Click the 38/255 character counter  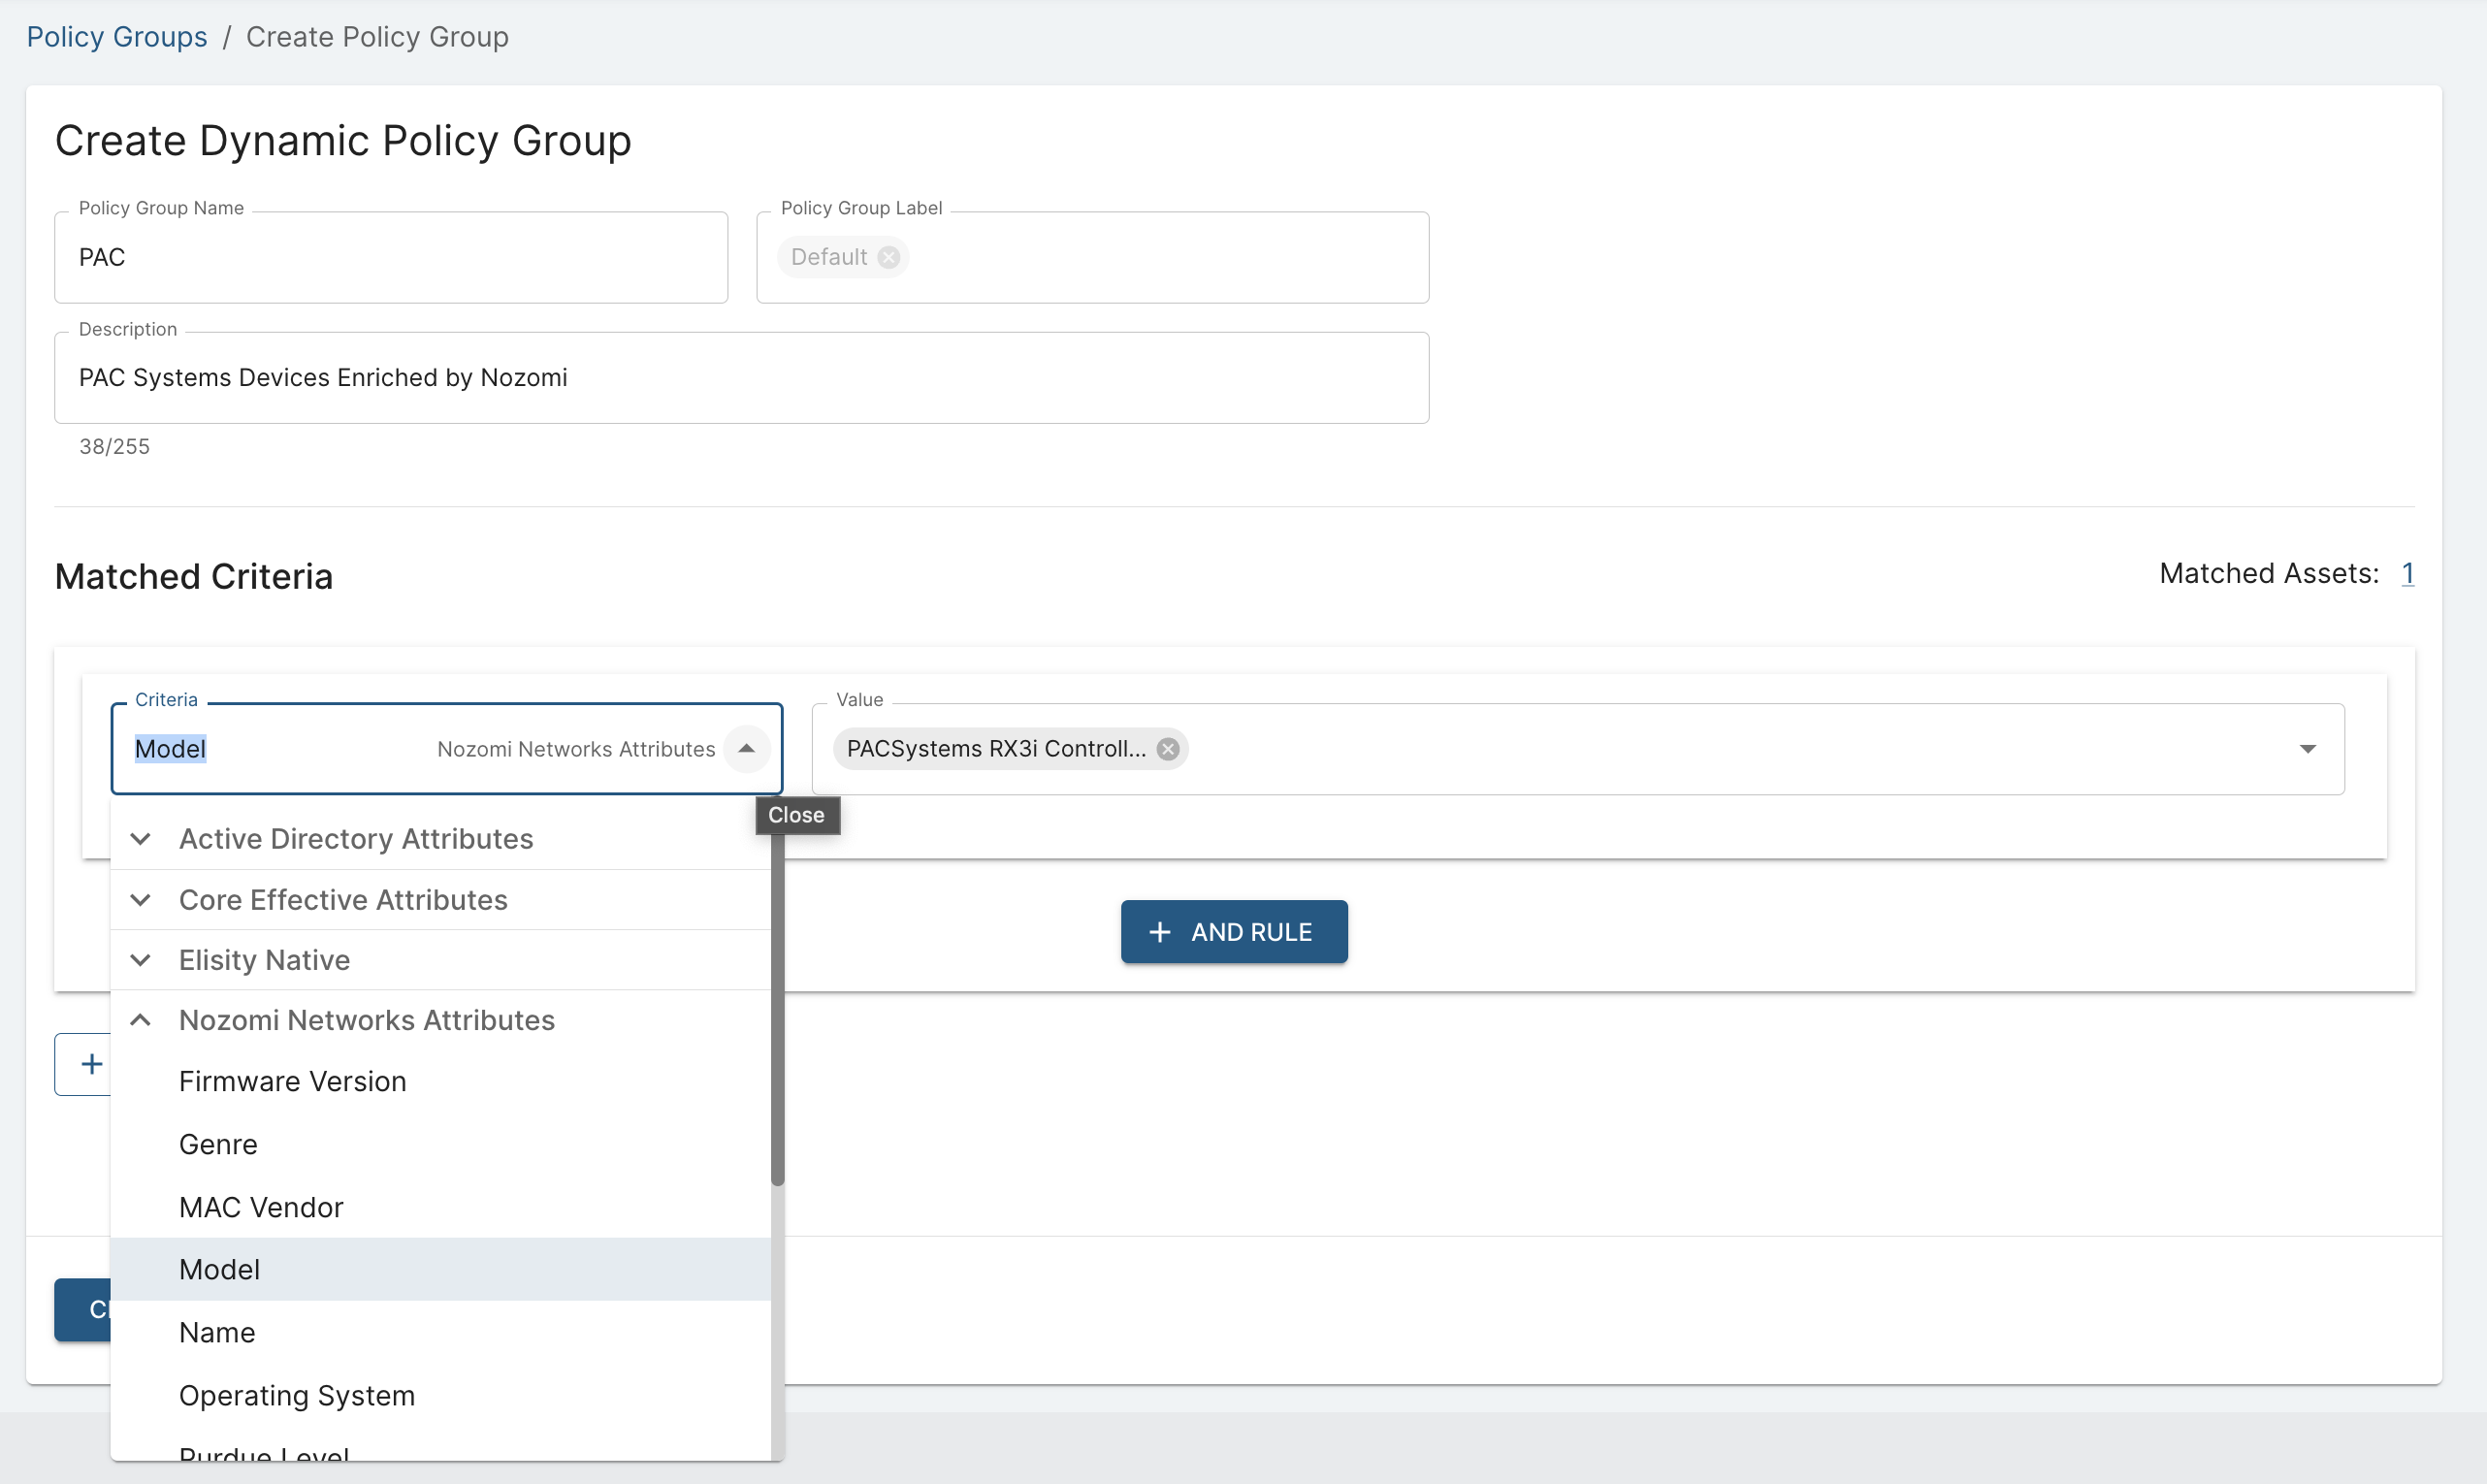click(114, 447)
